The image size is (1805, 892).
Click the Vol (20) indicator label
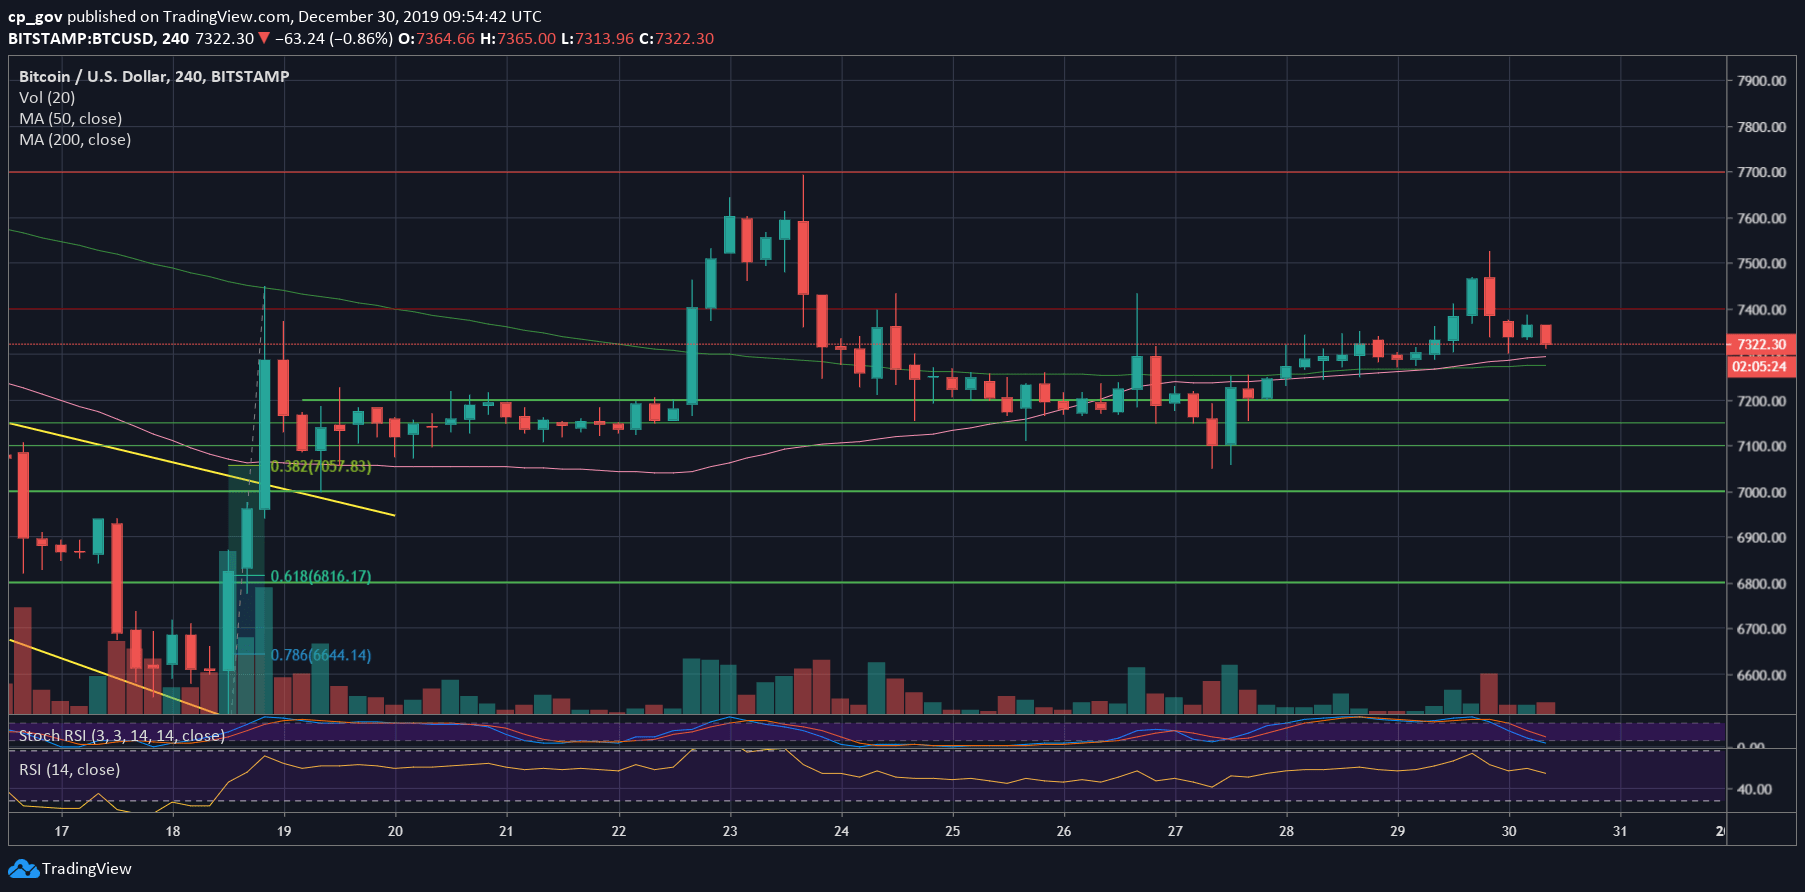coord(47,98)
